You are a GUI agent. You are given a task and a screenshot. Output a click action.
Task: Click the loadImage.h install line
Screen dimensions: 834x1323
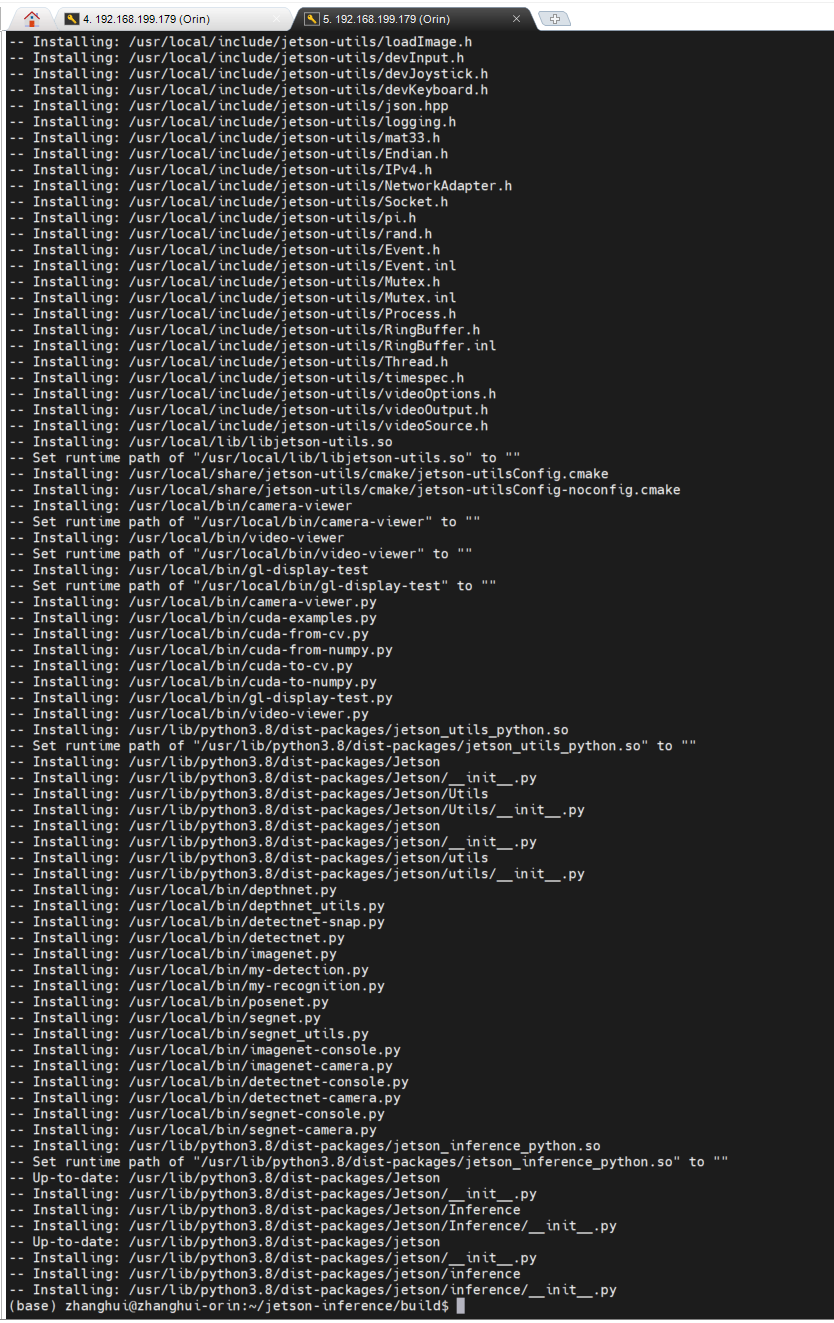tap(252, 42)
